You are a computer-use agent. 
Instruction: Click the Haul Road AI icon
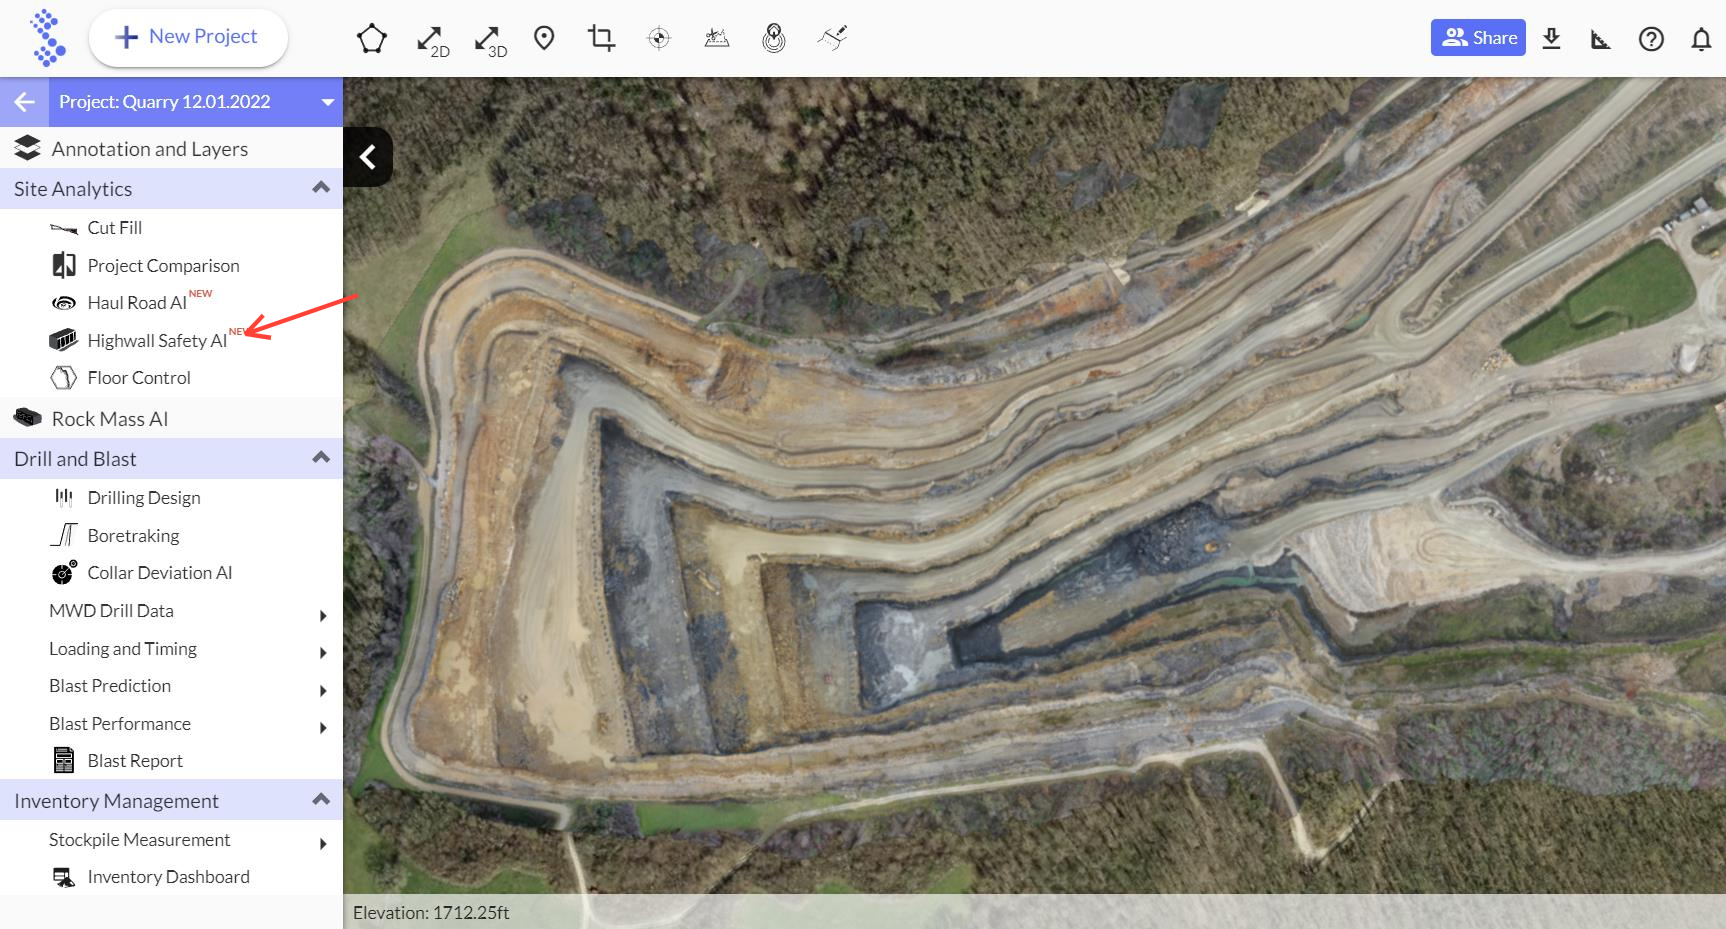(64, 303)
